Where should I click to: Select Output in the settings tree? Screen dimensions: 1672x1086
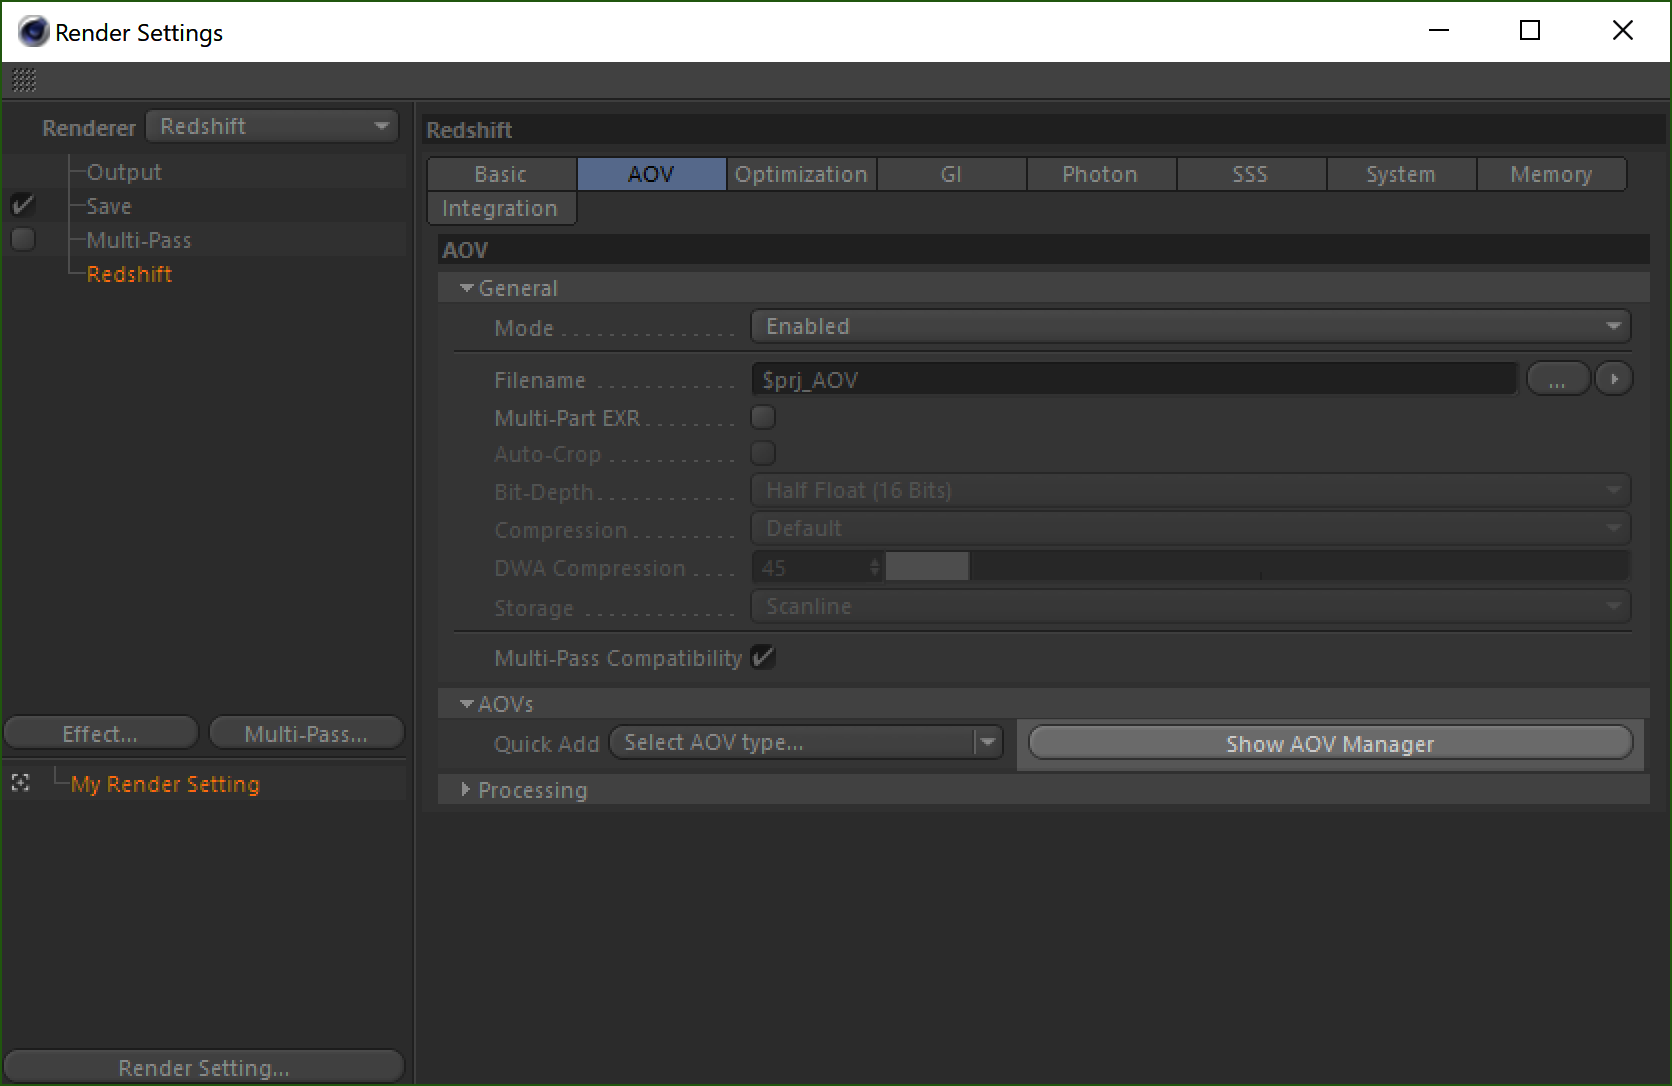click(124, 172)
